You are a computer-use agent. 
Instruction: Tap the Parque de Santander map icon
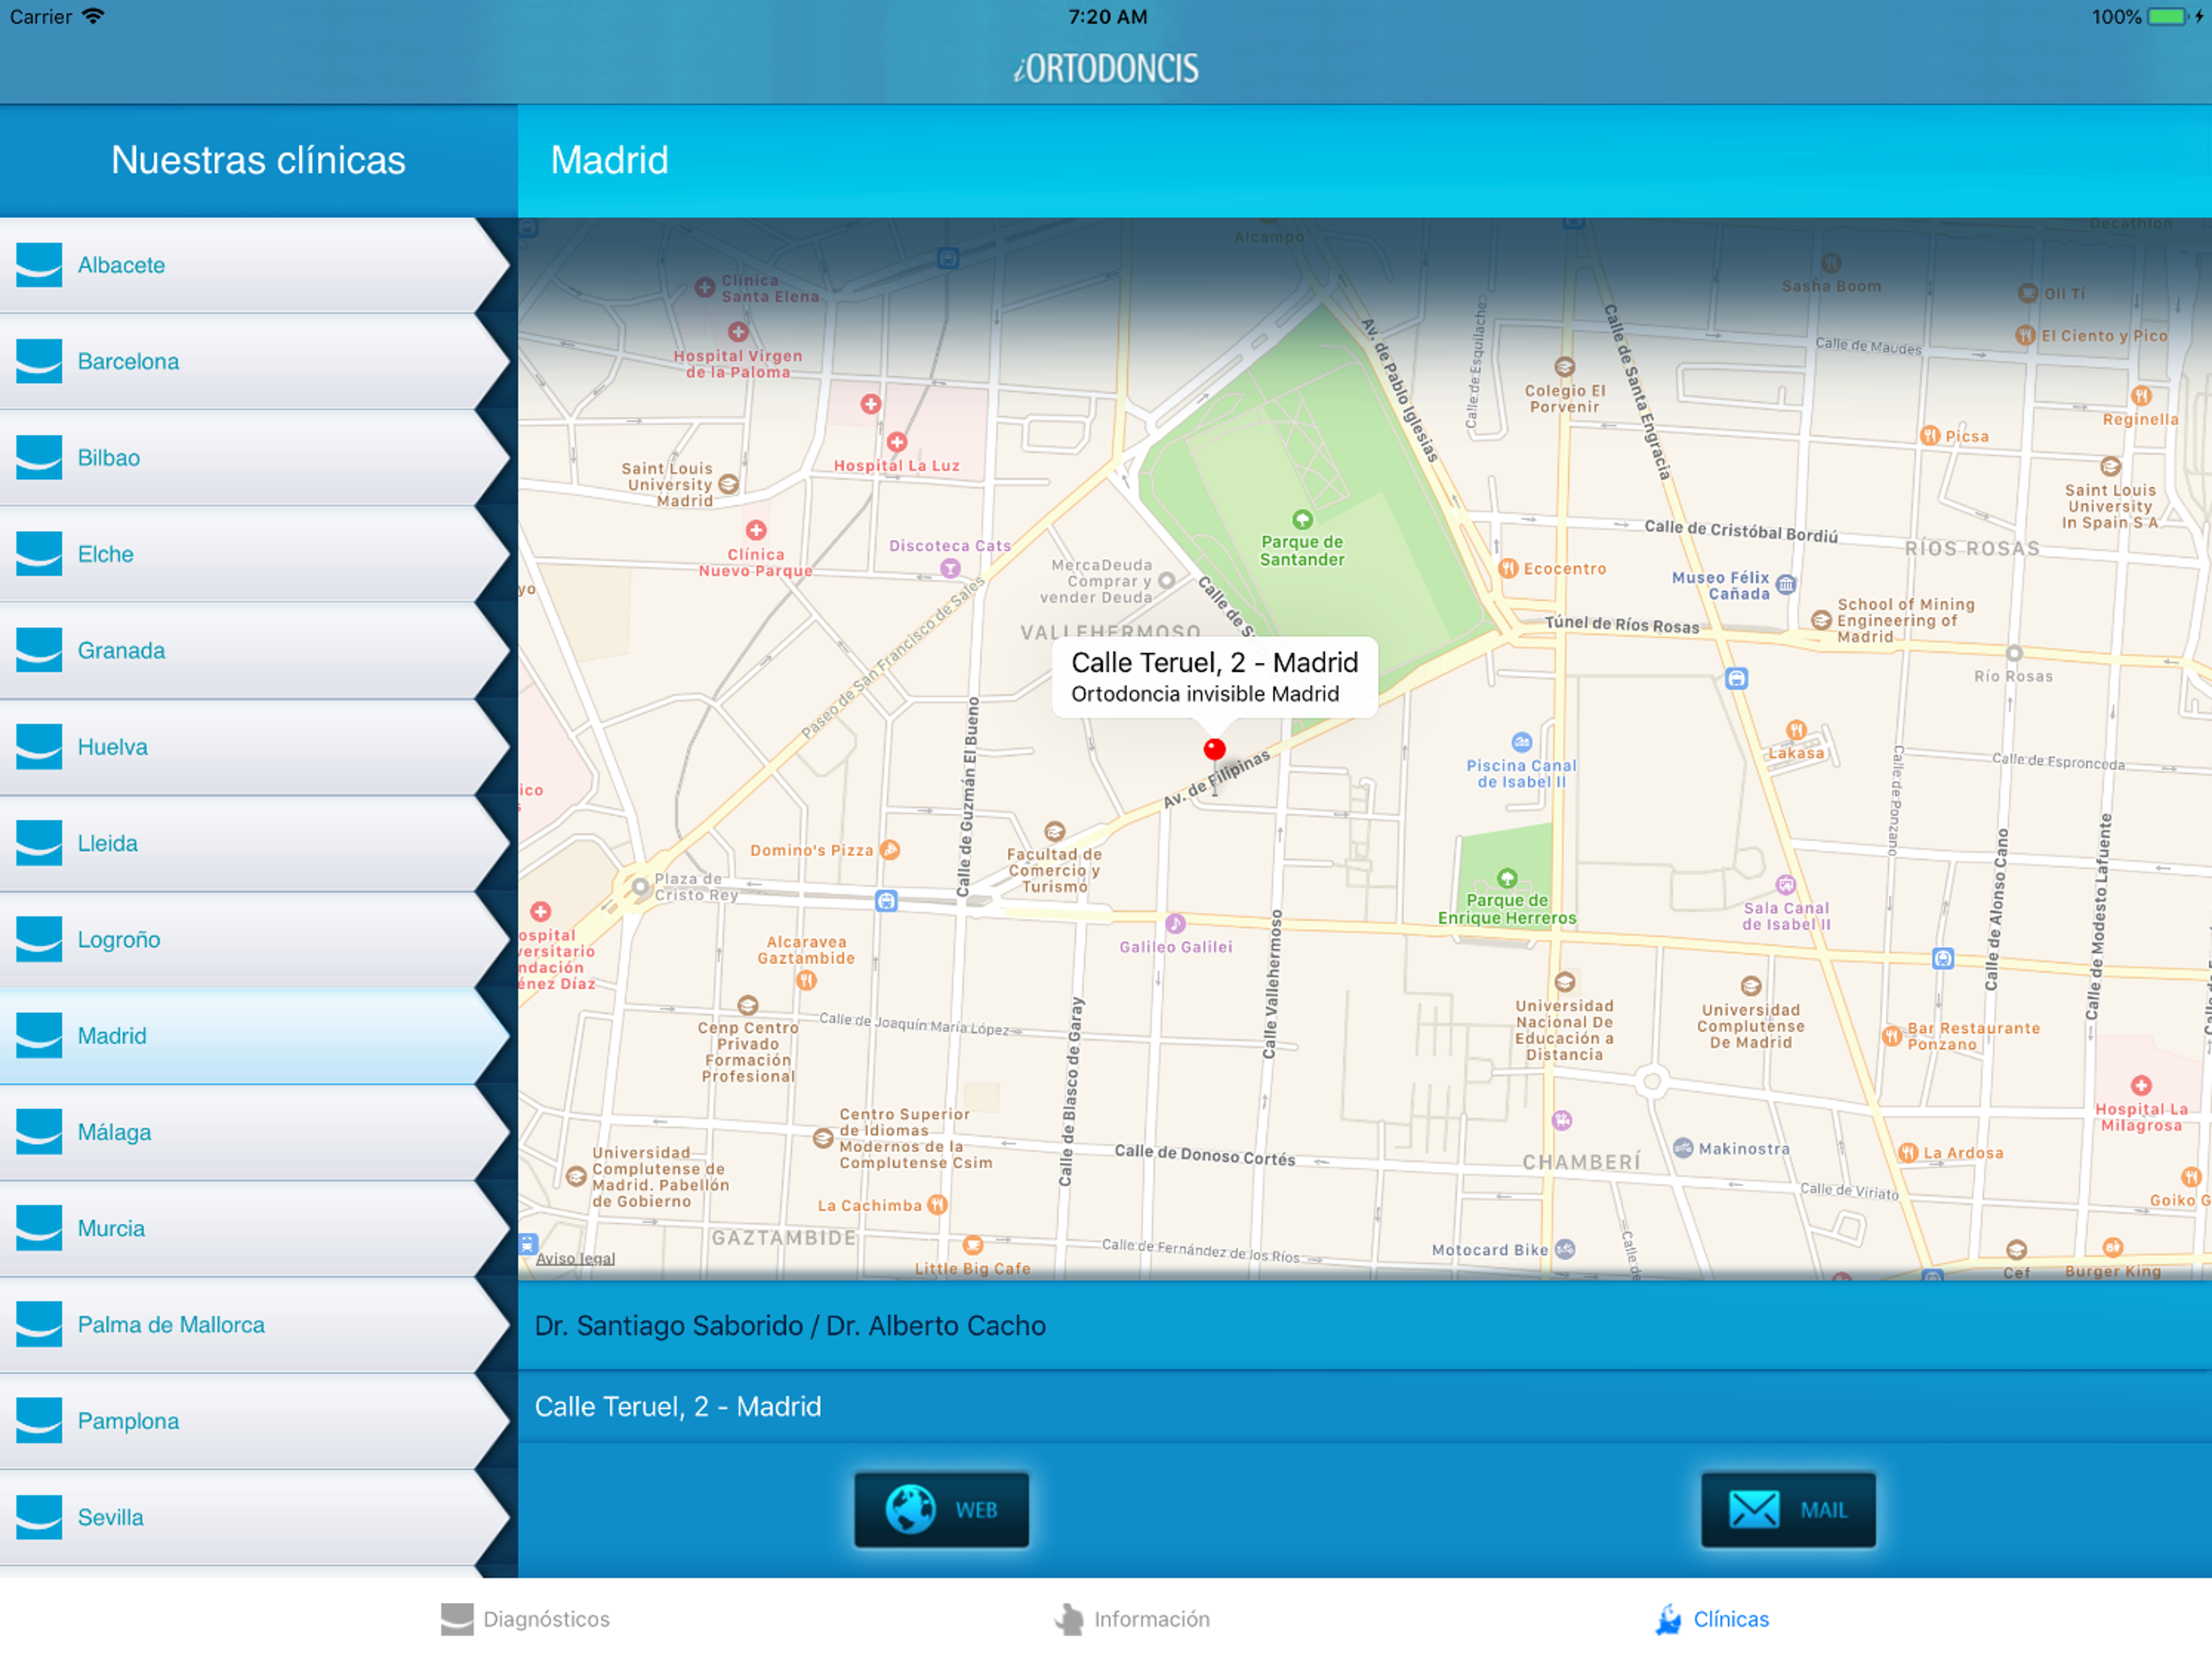(1302, 520)
